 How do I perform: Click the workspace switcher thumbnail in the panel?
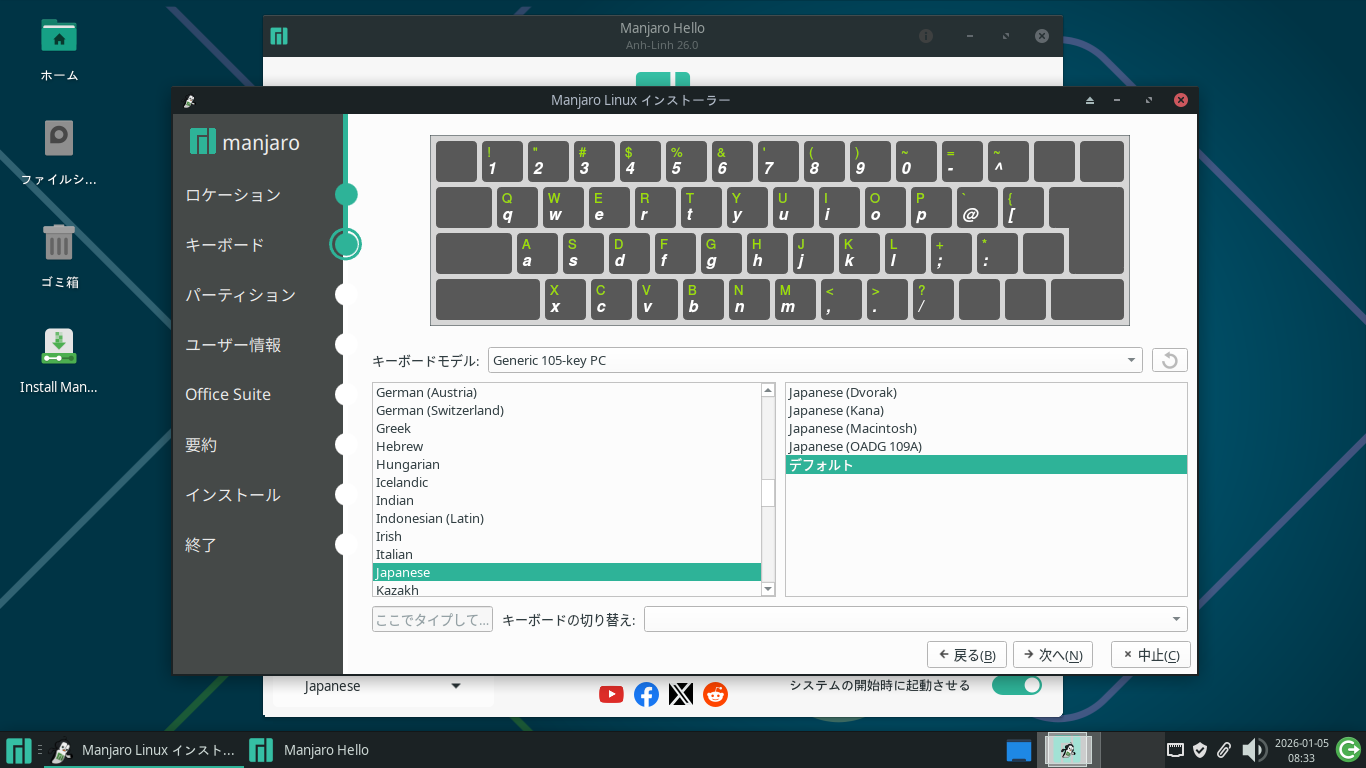1069,750
